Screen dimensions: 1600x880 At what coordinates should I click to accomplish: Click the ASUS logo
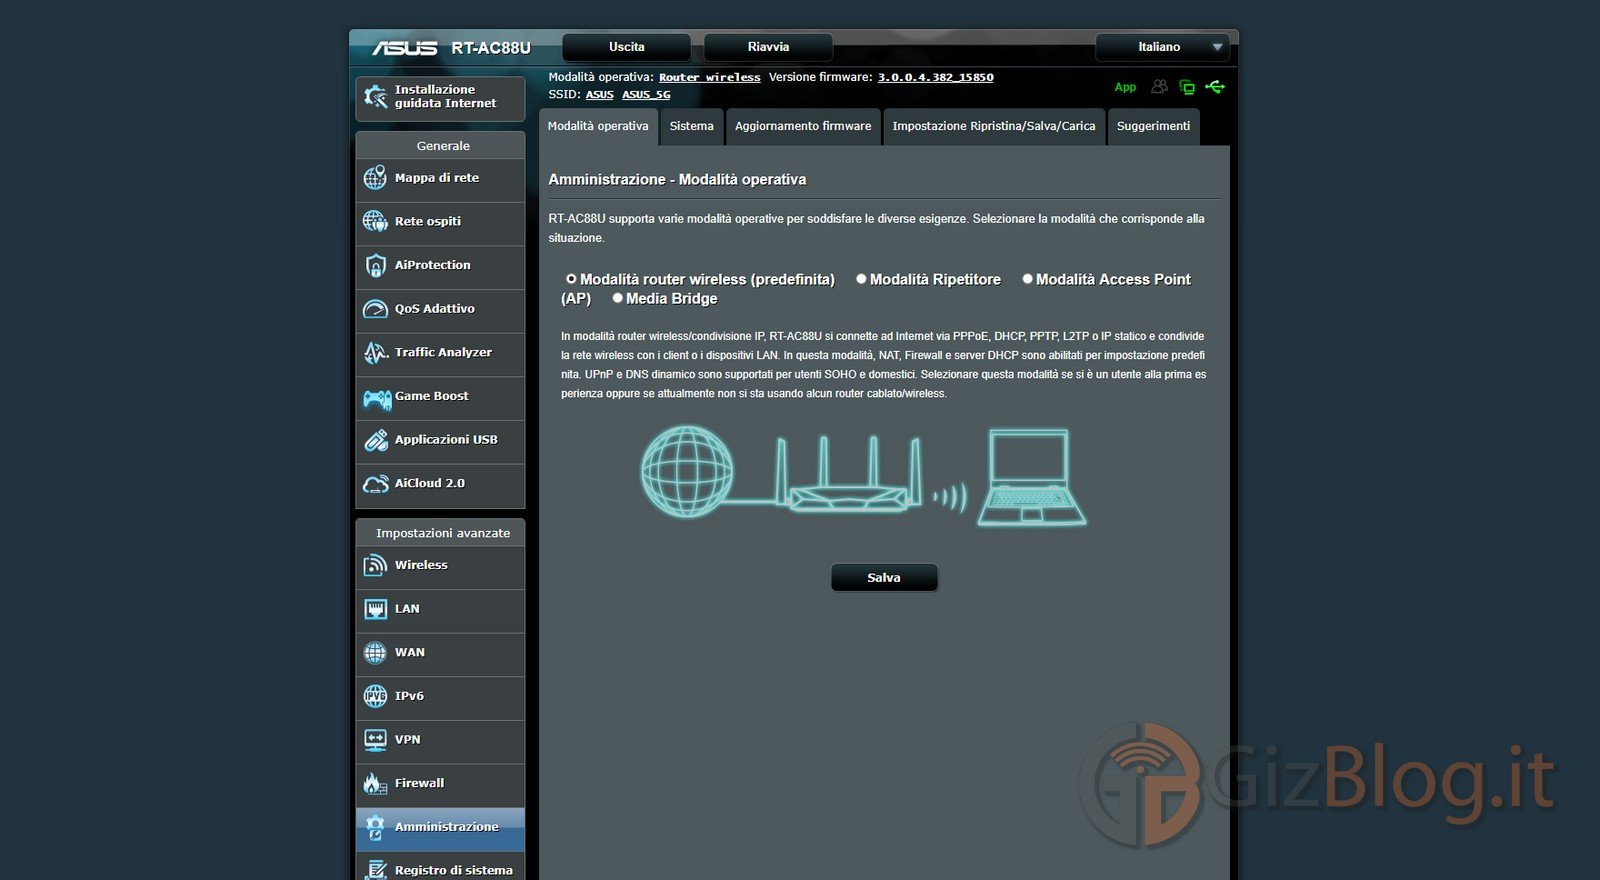click(405, 48)
